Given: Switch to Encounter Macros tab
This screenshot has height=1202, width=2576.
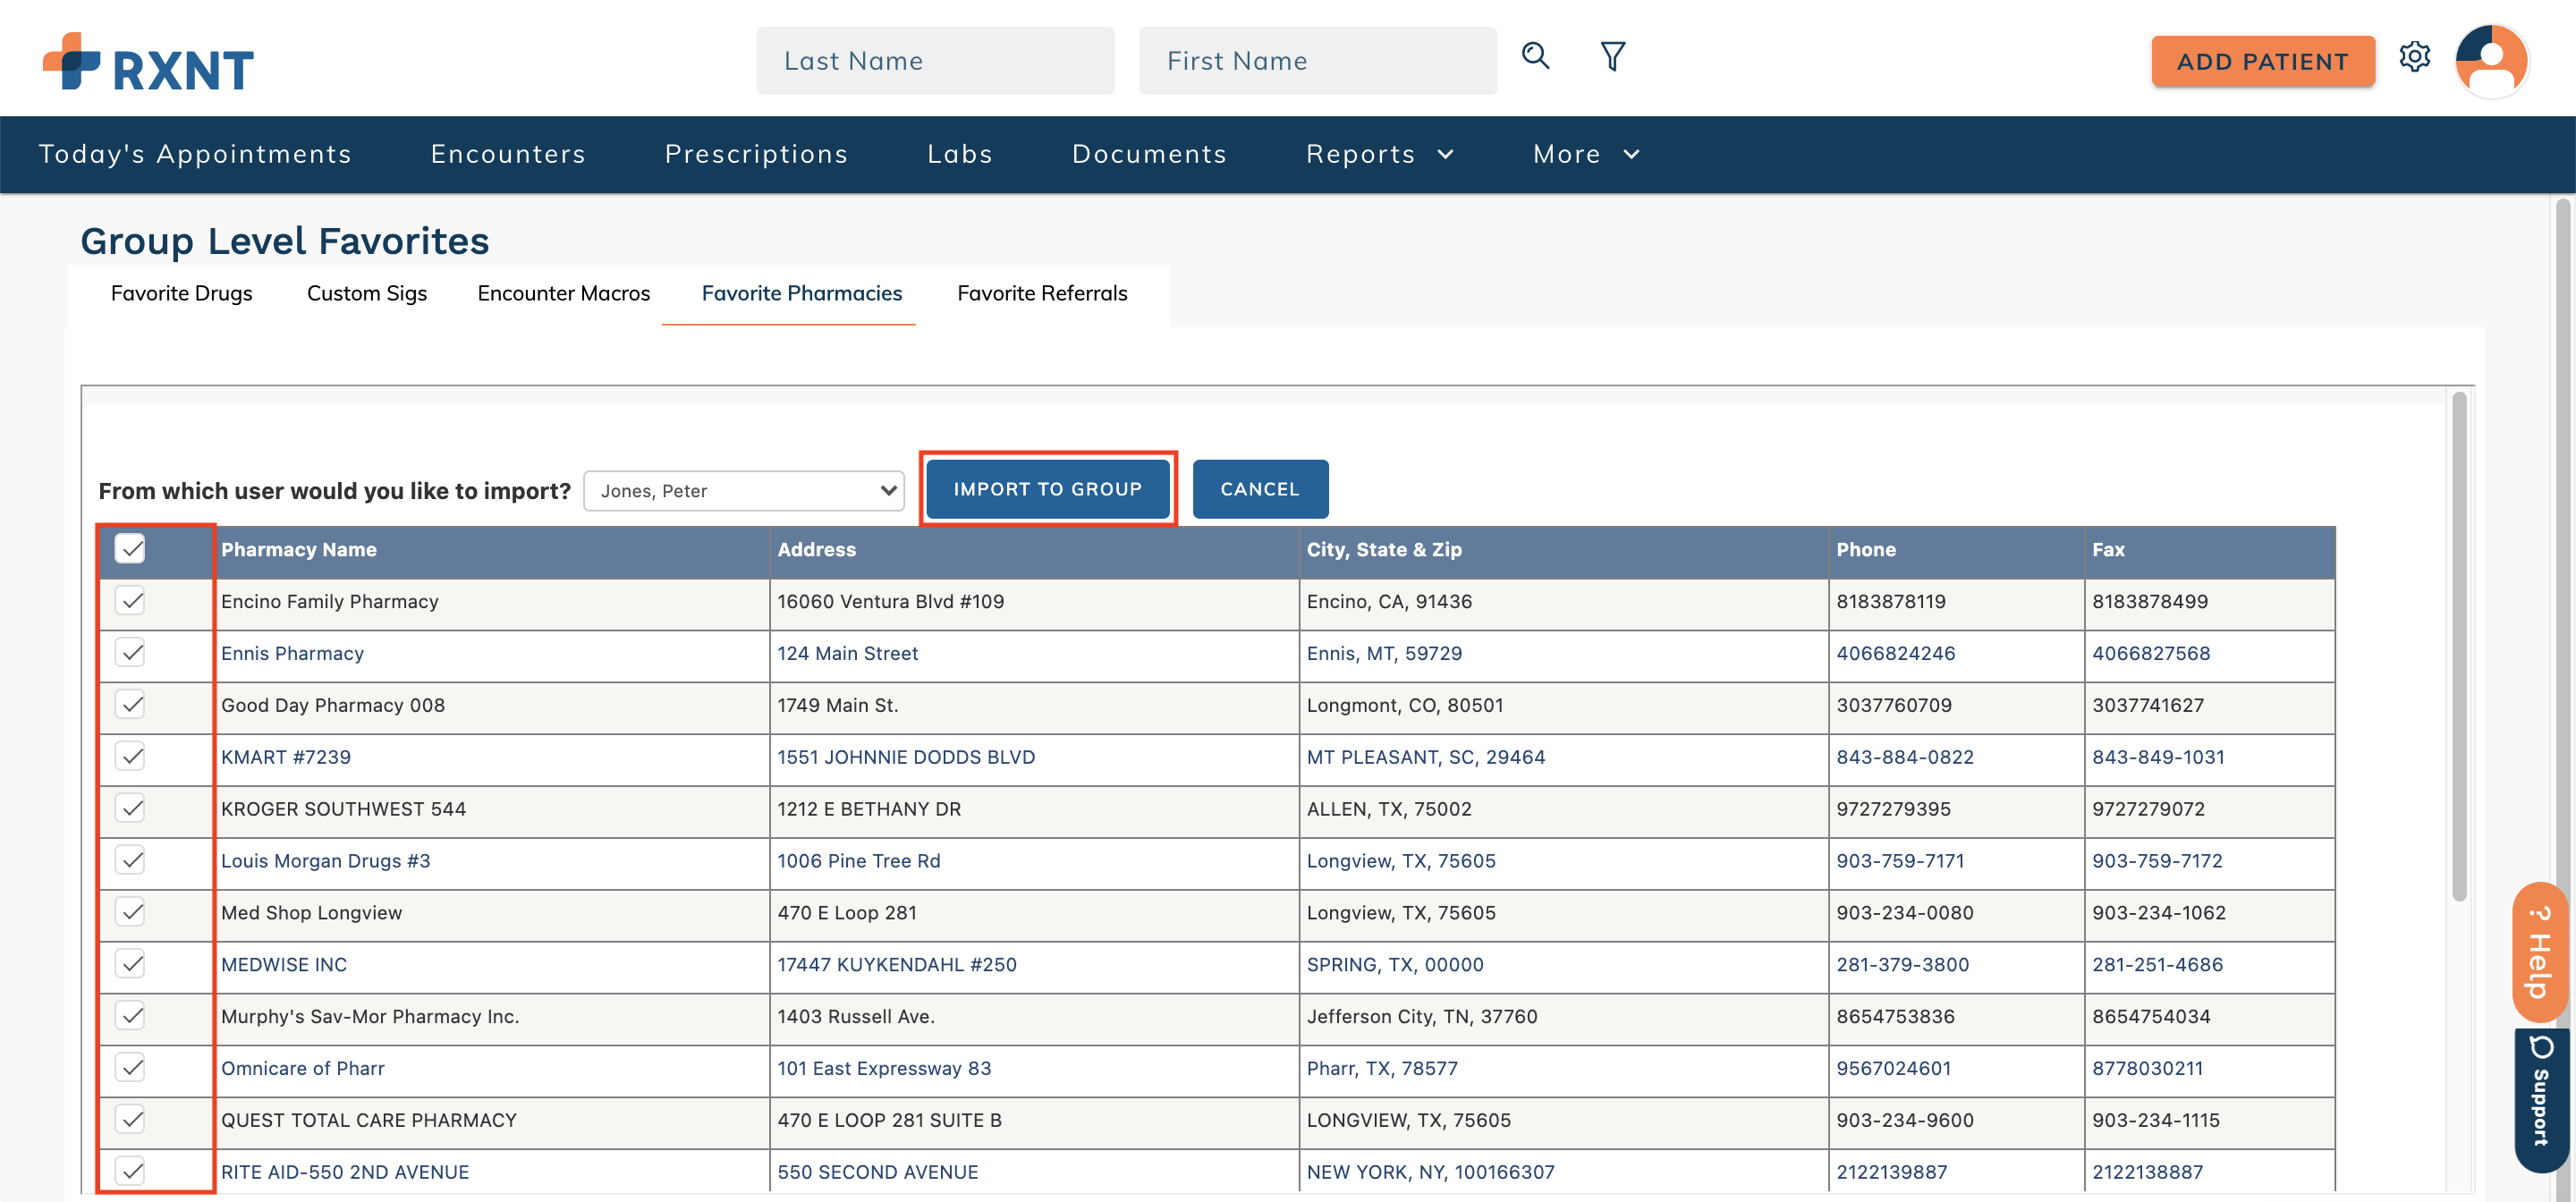Looking at the screenshot, I should tap(563, 293).
